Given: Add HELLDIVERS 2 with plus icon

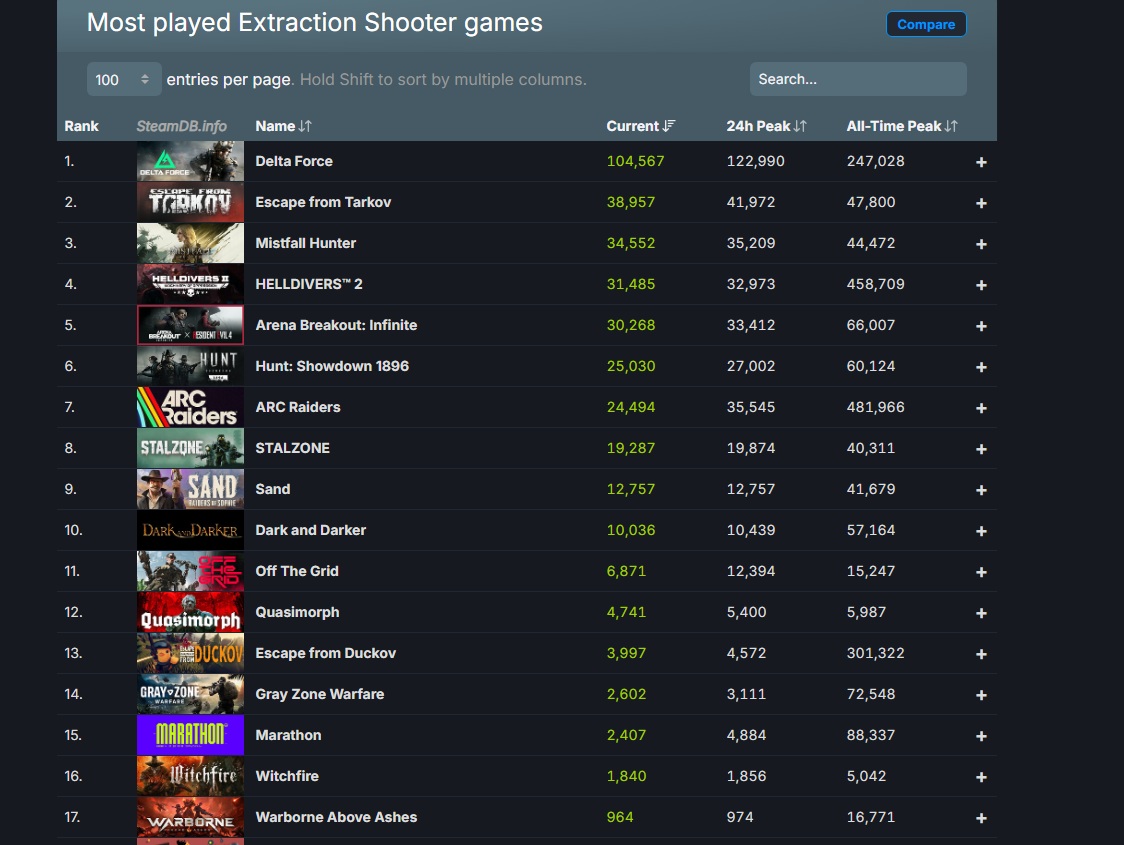Looking at the screenshot, I should 981,285.
